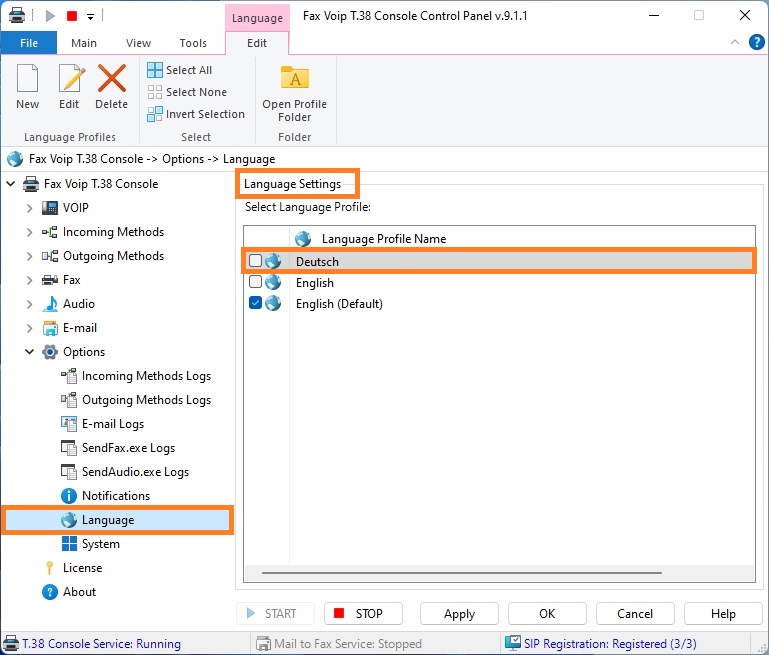This screenshot has width=769, height=655.
Task: Select the Edit ribbon tab
Action: coord(257,43)
